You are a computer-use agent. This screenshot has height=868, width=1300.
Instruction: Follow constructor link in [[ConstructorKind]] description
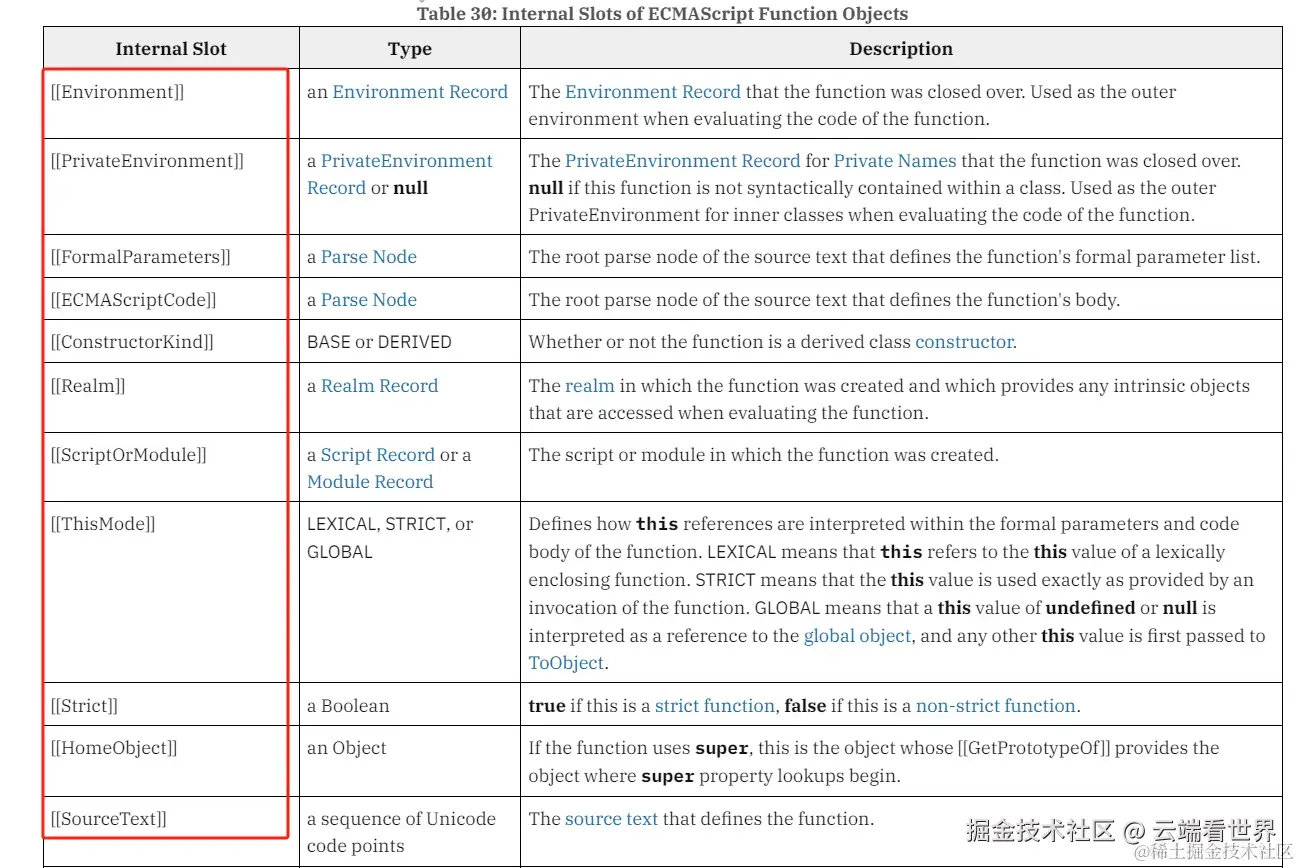964,342
